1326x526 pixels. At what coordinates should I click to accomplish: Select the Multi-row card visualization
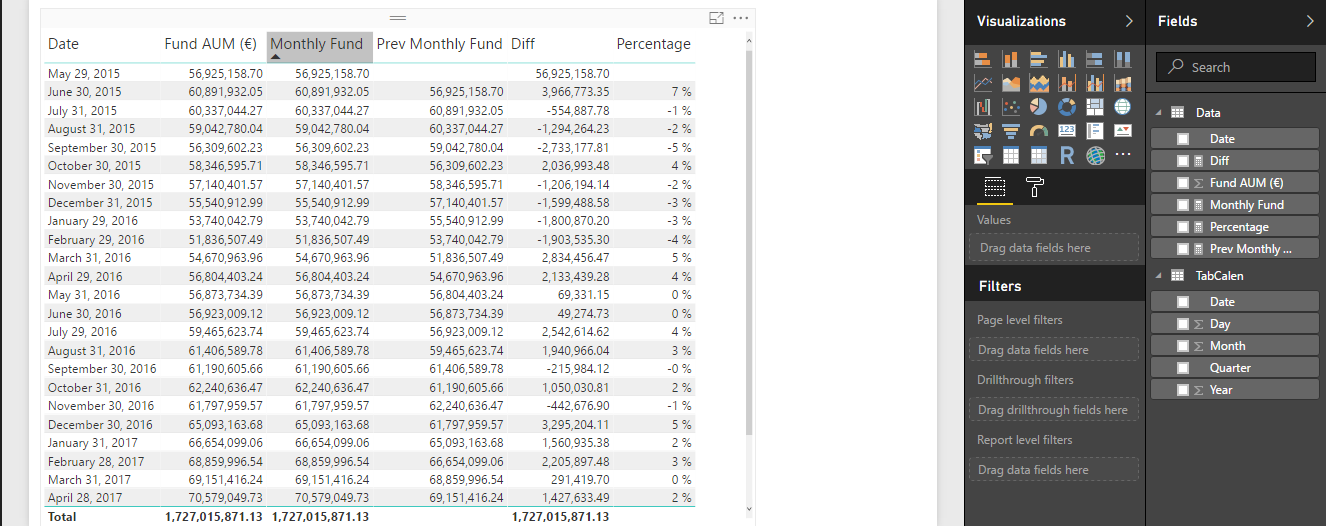coord(1095,131)
